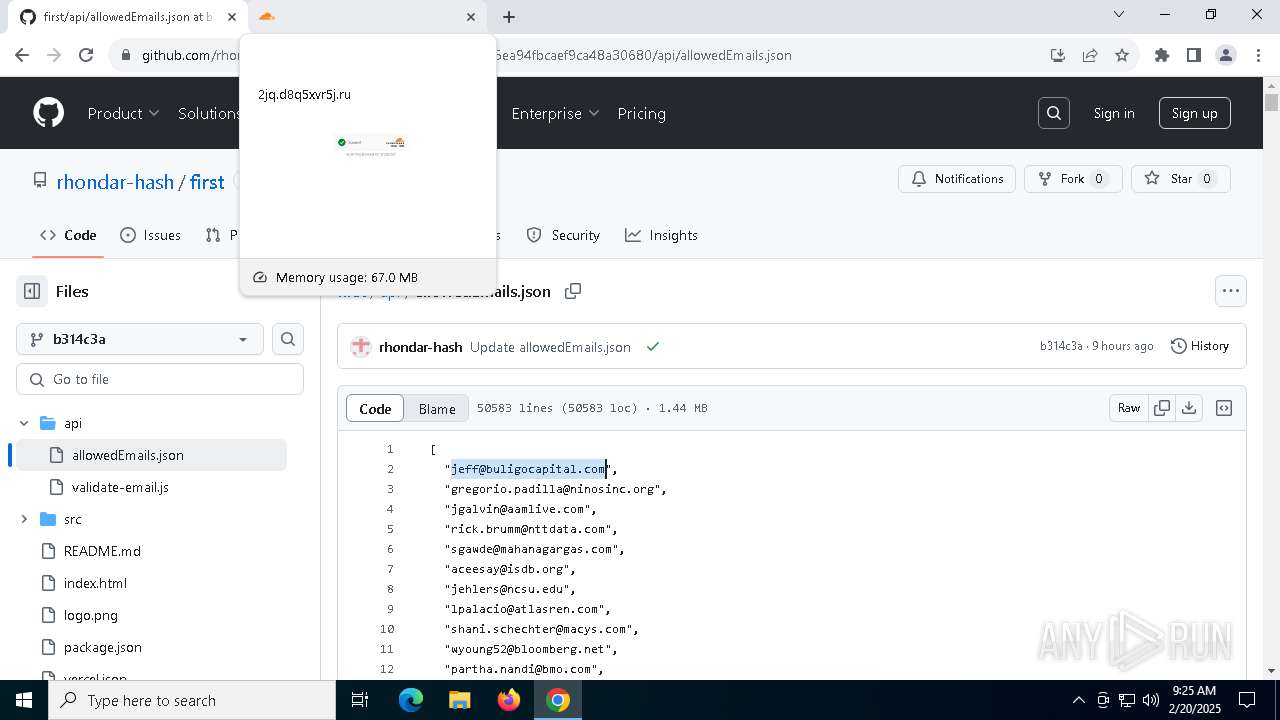This screenshot has width=1280, height=720.
Task: Open a new Chrome tab
Action: tap(509, 17)
